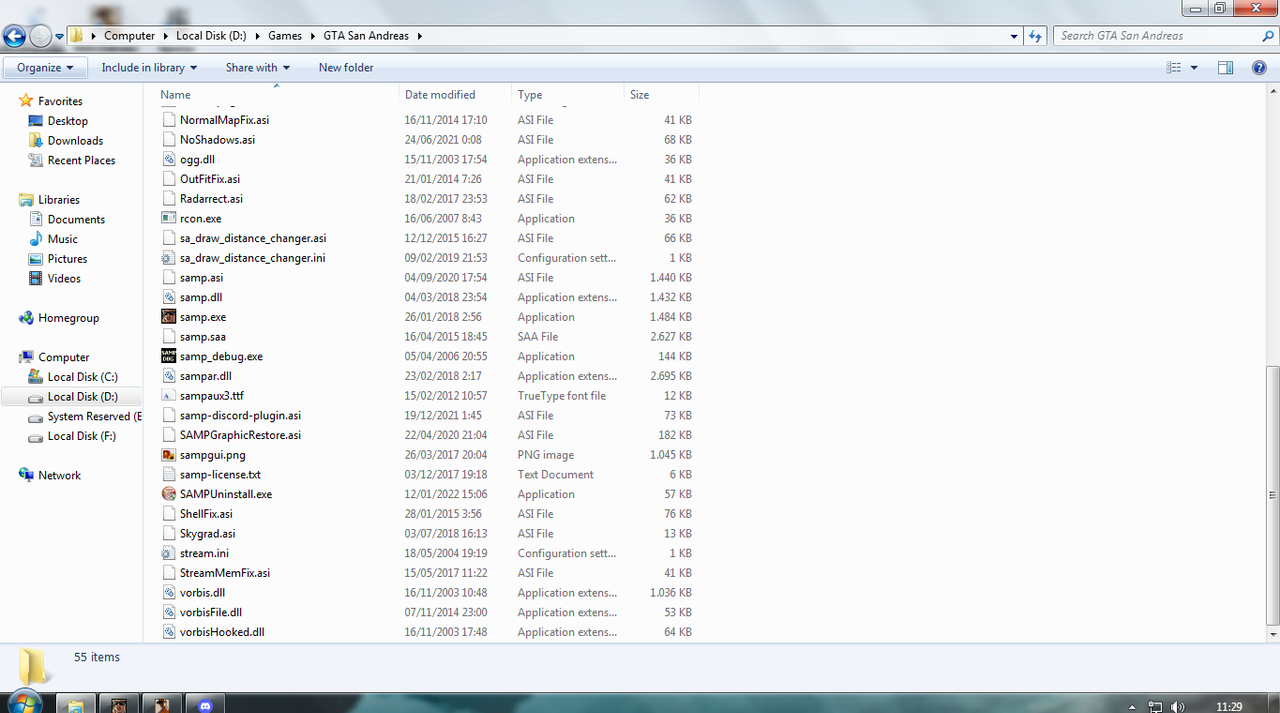This screenshot has height=713, width=1280.
Task: Refresh the GTA San Andreas folder
Action: coord(1037,36)
